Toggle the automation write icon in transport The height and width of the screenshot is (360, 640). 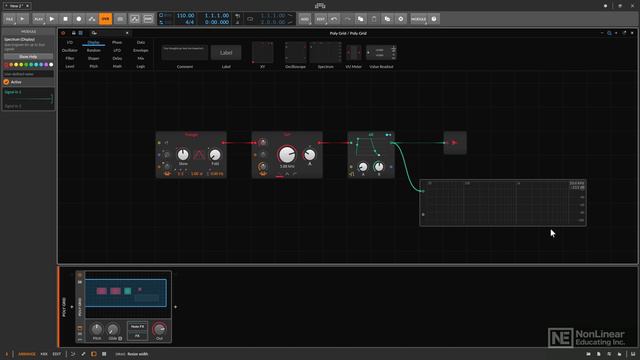click(92, 19)
